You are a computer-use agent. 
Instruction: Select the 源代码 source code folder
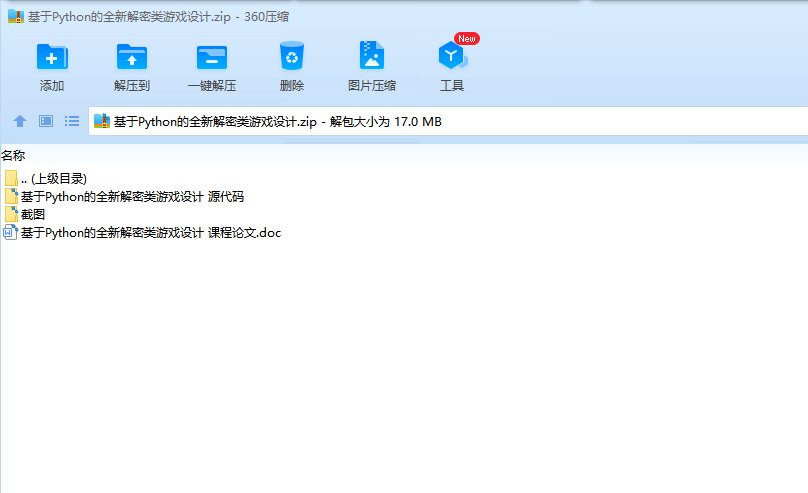[x=124, y=197]
